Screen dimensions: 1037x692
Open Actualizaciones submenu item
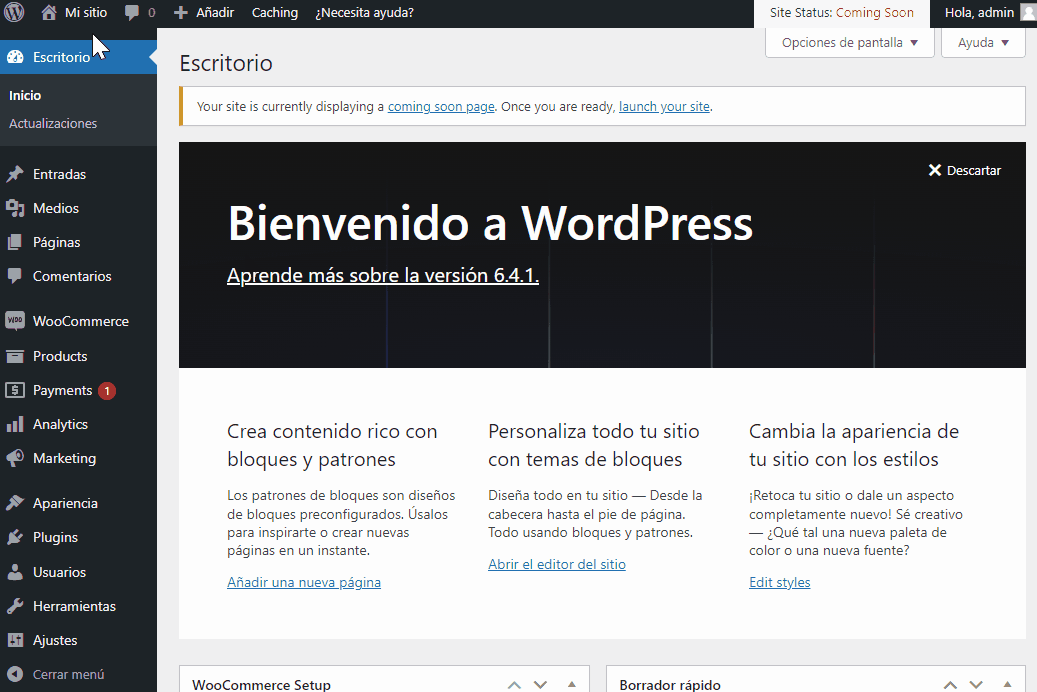pyautogui.click(x=53, y=124)
